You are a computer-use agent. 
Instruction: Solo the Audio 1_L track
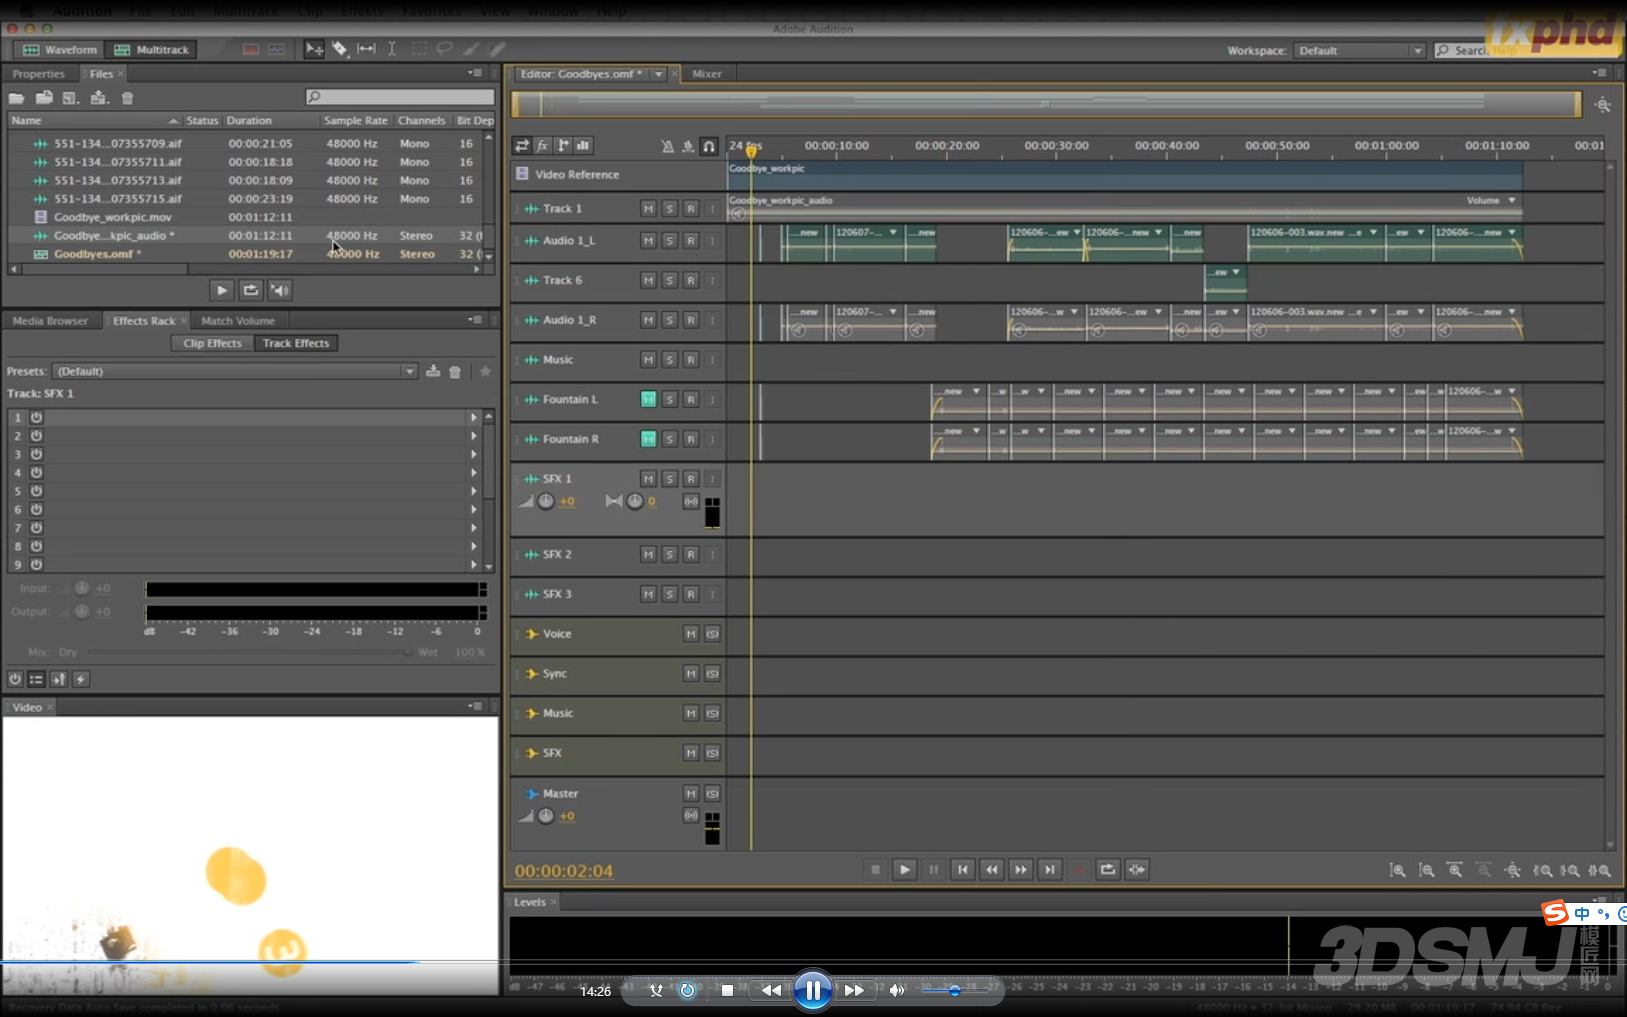pyautogui.click(x=670, y=241)
